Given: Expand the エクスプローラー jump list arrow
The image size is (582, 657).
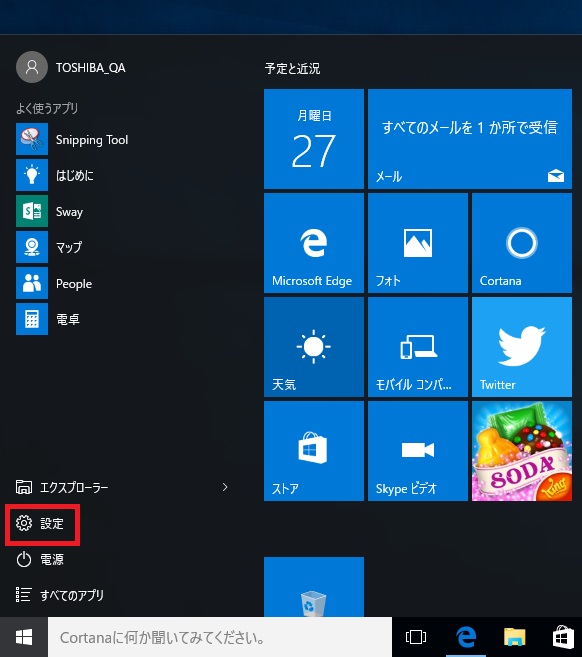Looking at the screenshot, I should point(225,487).
